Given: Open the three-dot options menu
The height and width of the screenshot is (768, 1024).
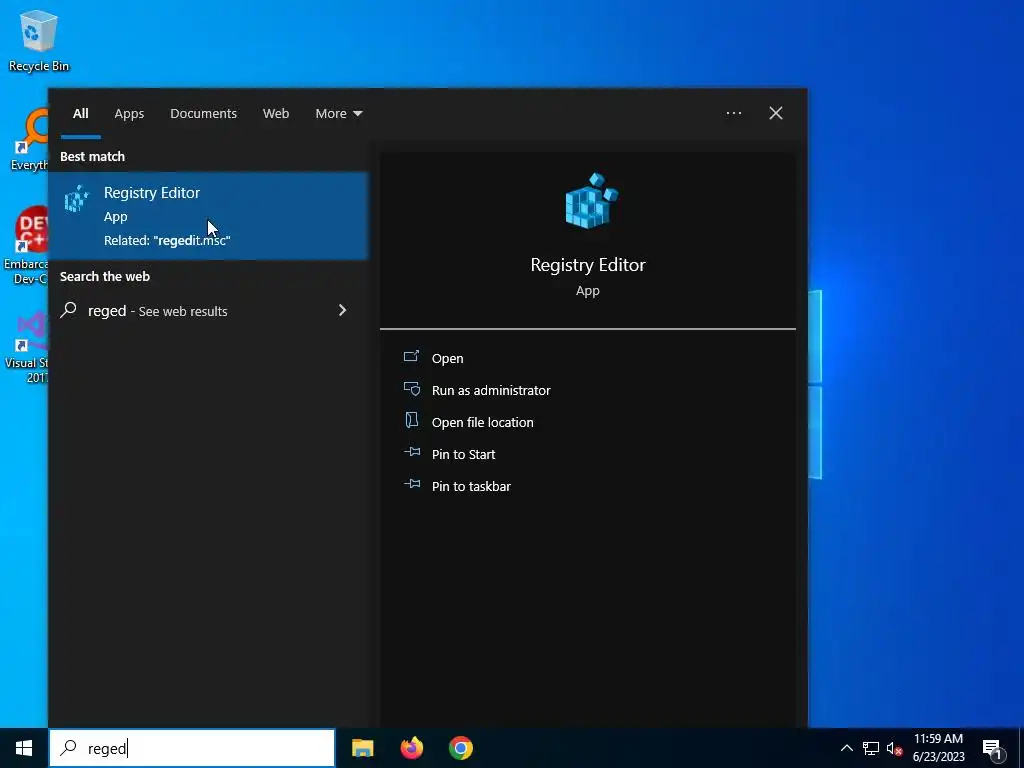Looking at the screenshot, I should click(x=733, y=113).
